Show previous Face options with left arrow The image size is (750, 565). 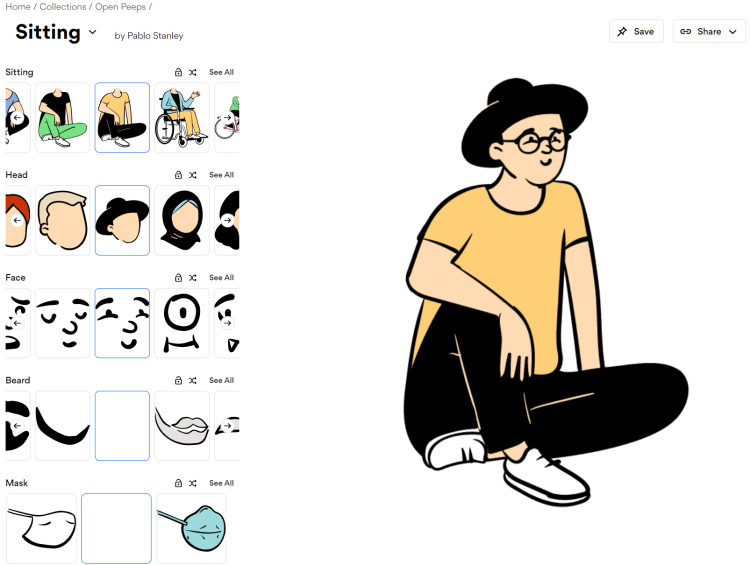[x=17, y=323]
